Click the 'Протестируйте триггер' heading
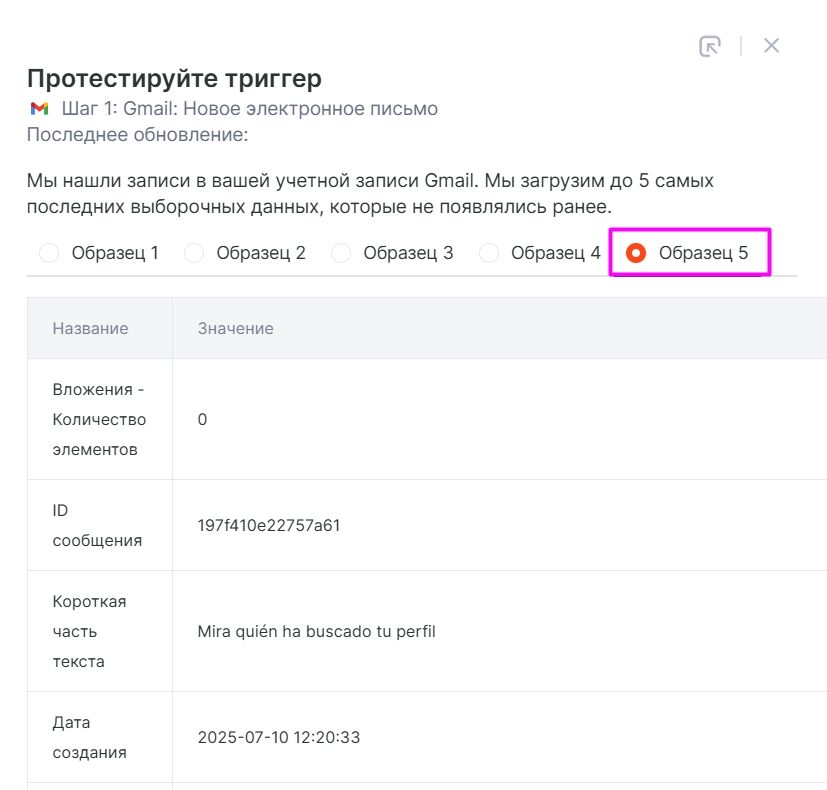The image size is (827, 790). (174, 78)
